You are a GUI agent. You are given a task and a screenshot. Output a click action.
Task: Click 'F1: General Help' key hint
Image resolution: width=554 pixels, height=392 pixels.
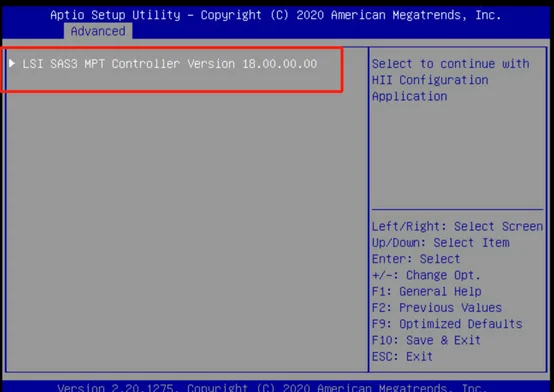coord(426,291)
